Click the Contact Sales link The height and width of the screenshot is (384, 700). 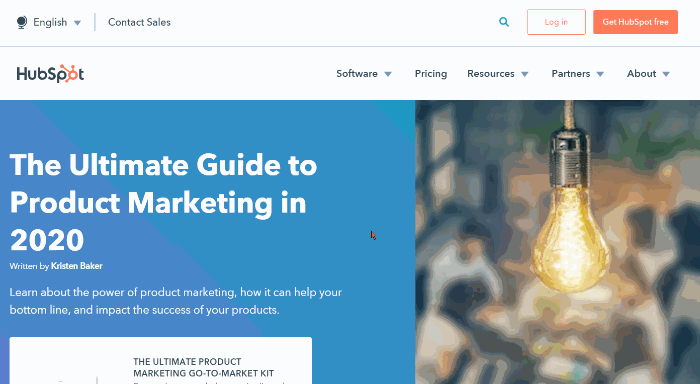point(139,22)
